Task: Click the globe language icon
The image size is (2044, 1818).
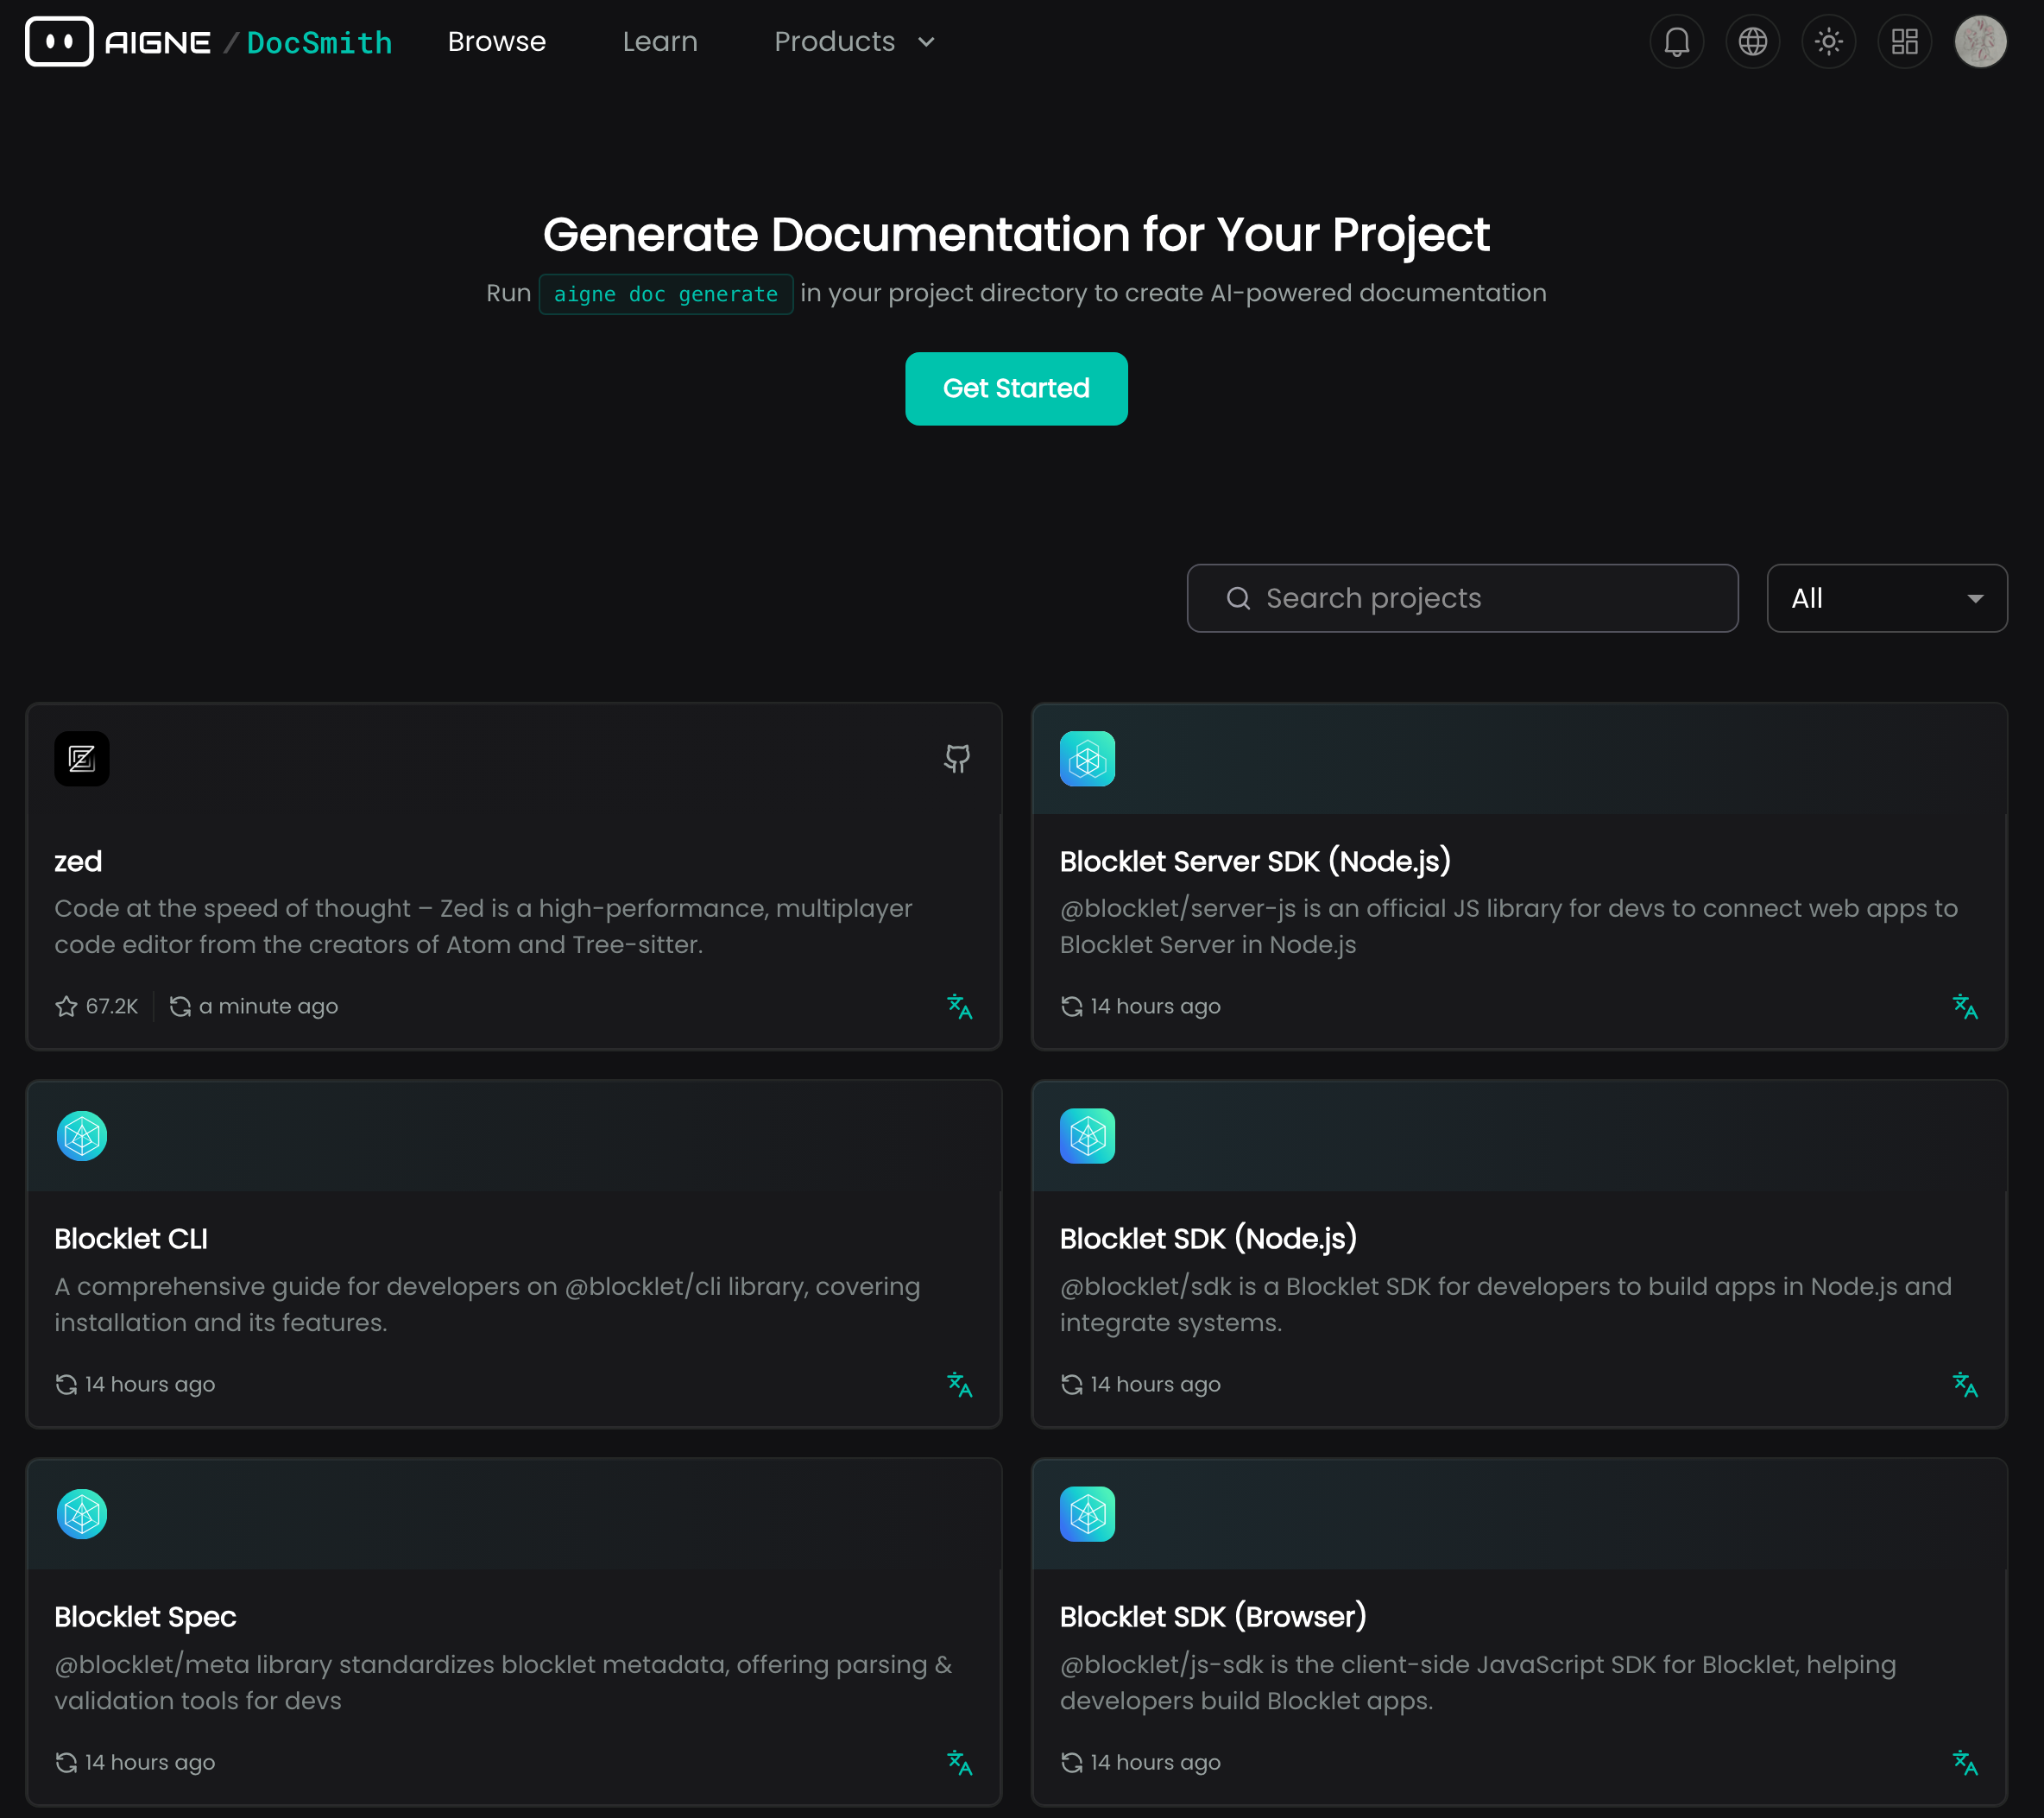Action: coord(1752,42)
